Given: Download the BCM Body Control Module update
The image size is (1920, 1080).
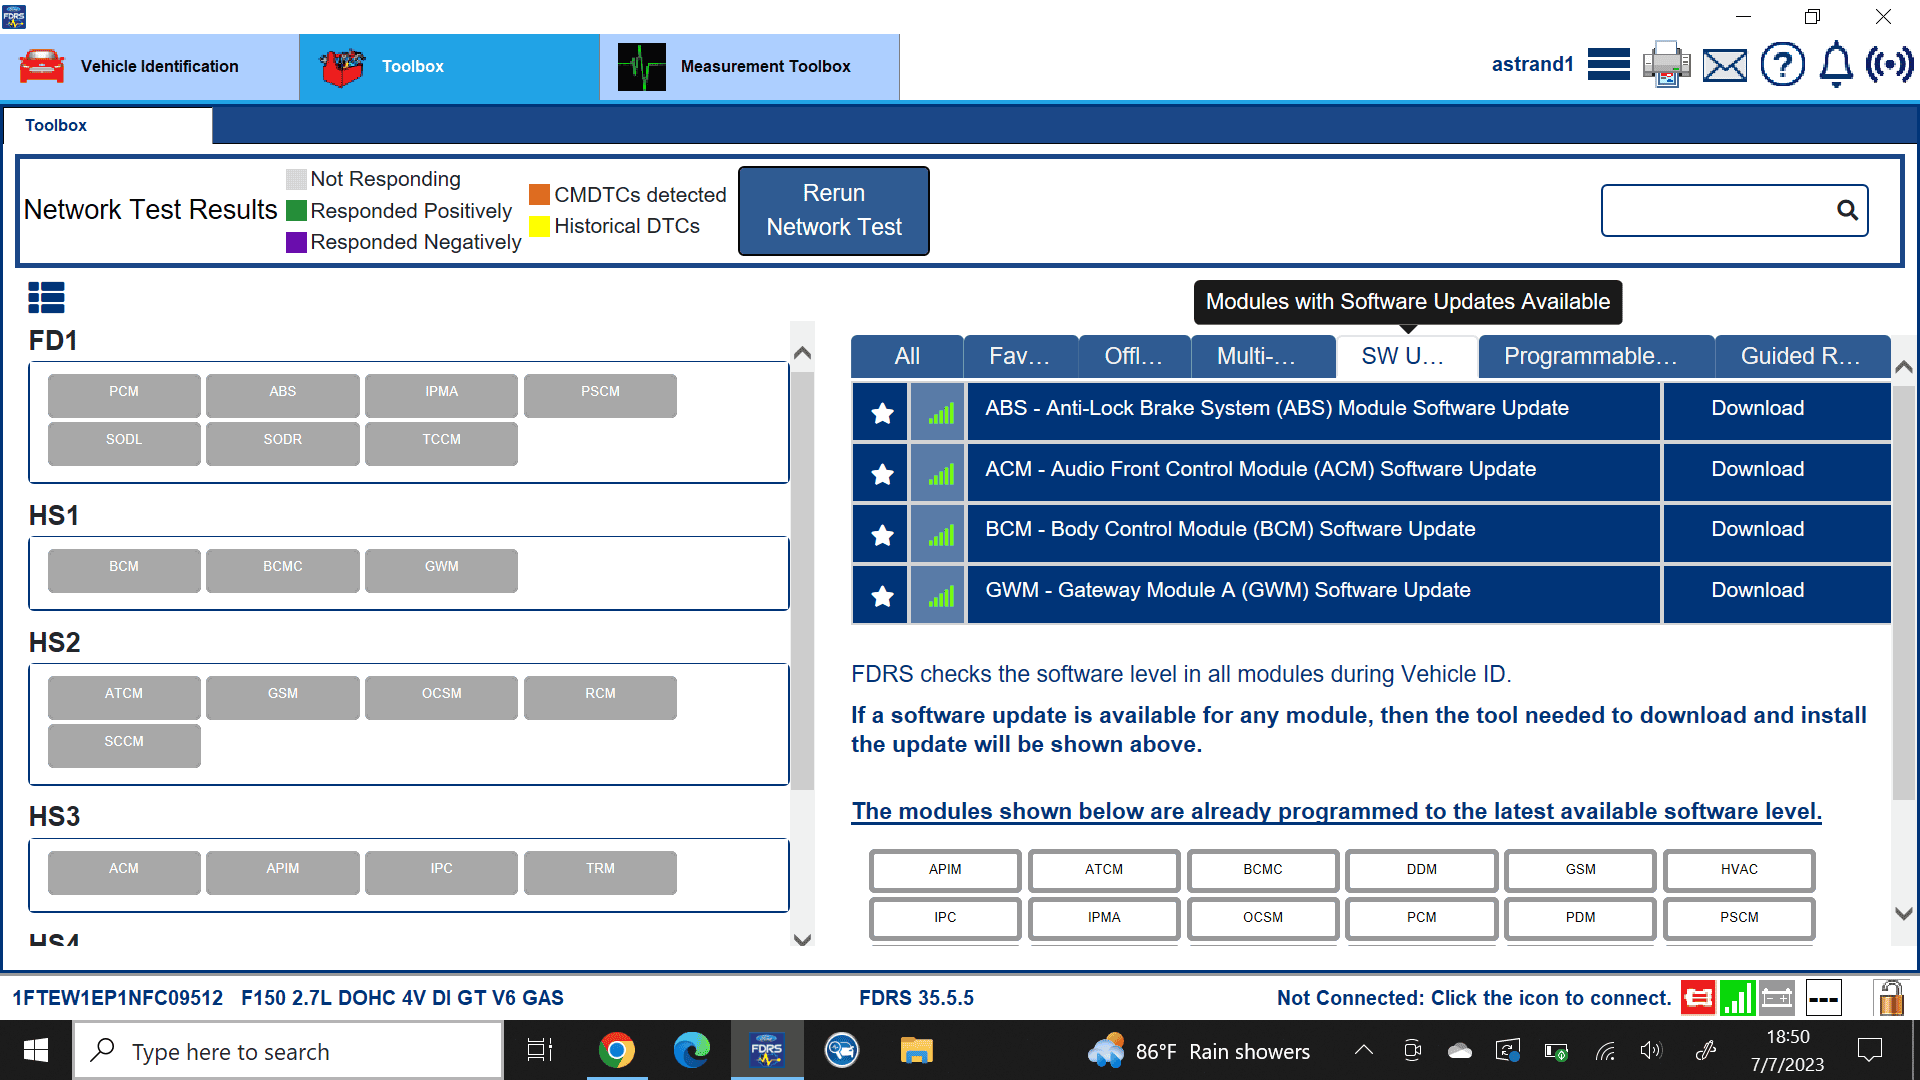Looking at the screenshot, I should click(x=1756, y=529).
